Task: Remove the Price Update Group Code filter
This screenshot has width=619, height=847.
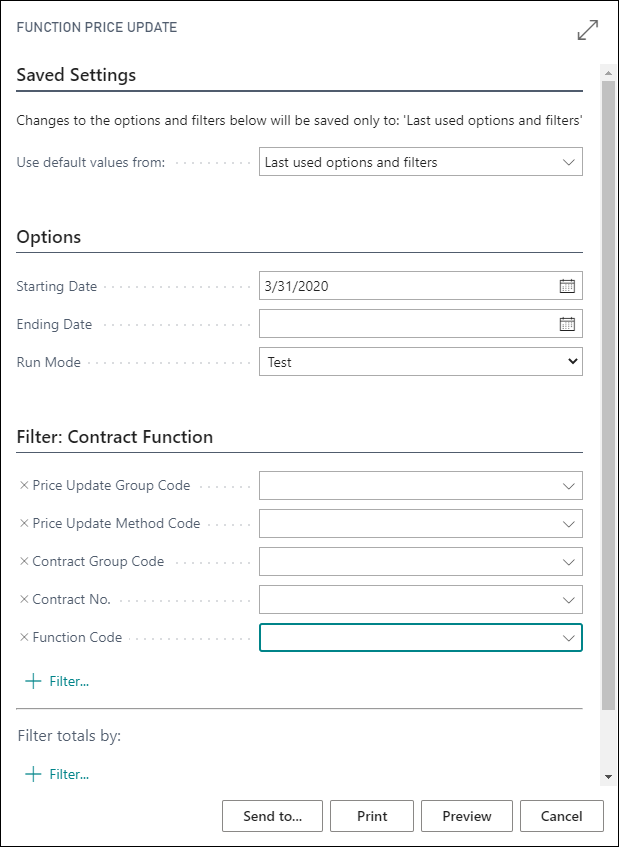Action: tap(24, 486)
